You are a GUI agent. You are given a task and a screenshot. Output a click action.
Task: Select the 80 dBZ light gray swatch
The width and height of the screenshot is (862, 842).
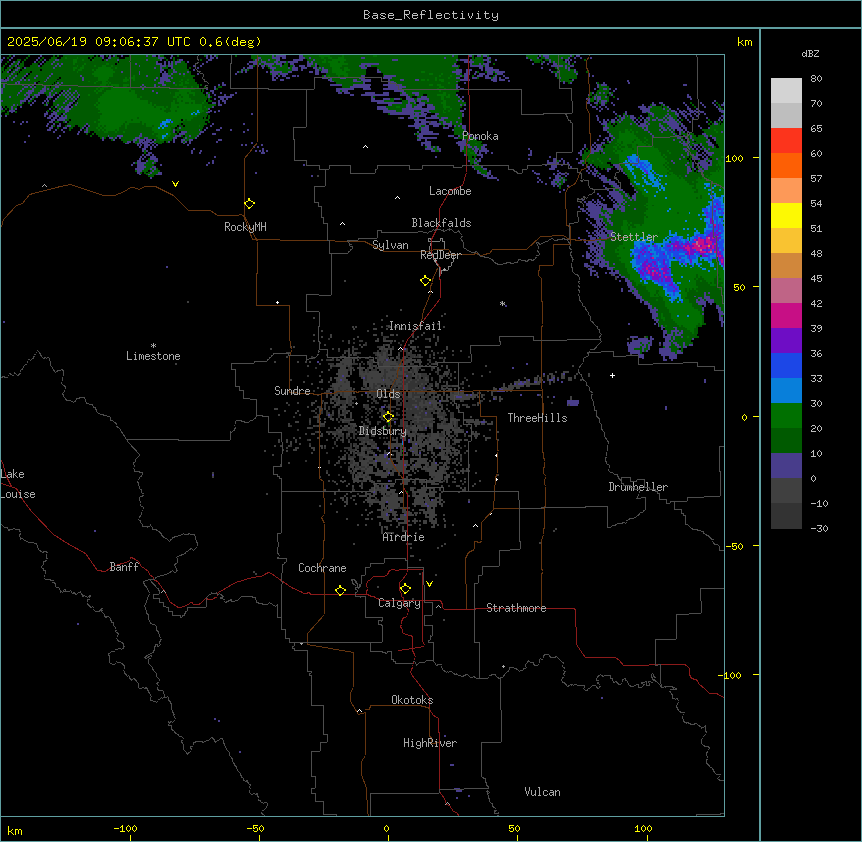point(786,91)
